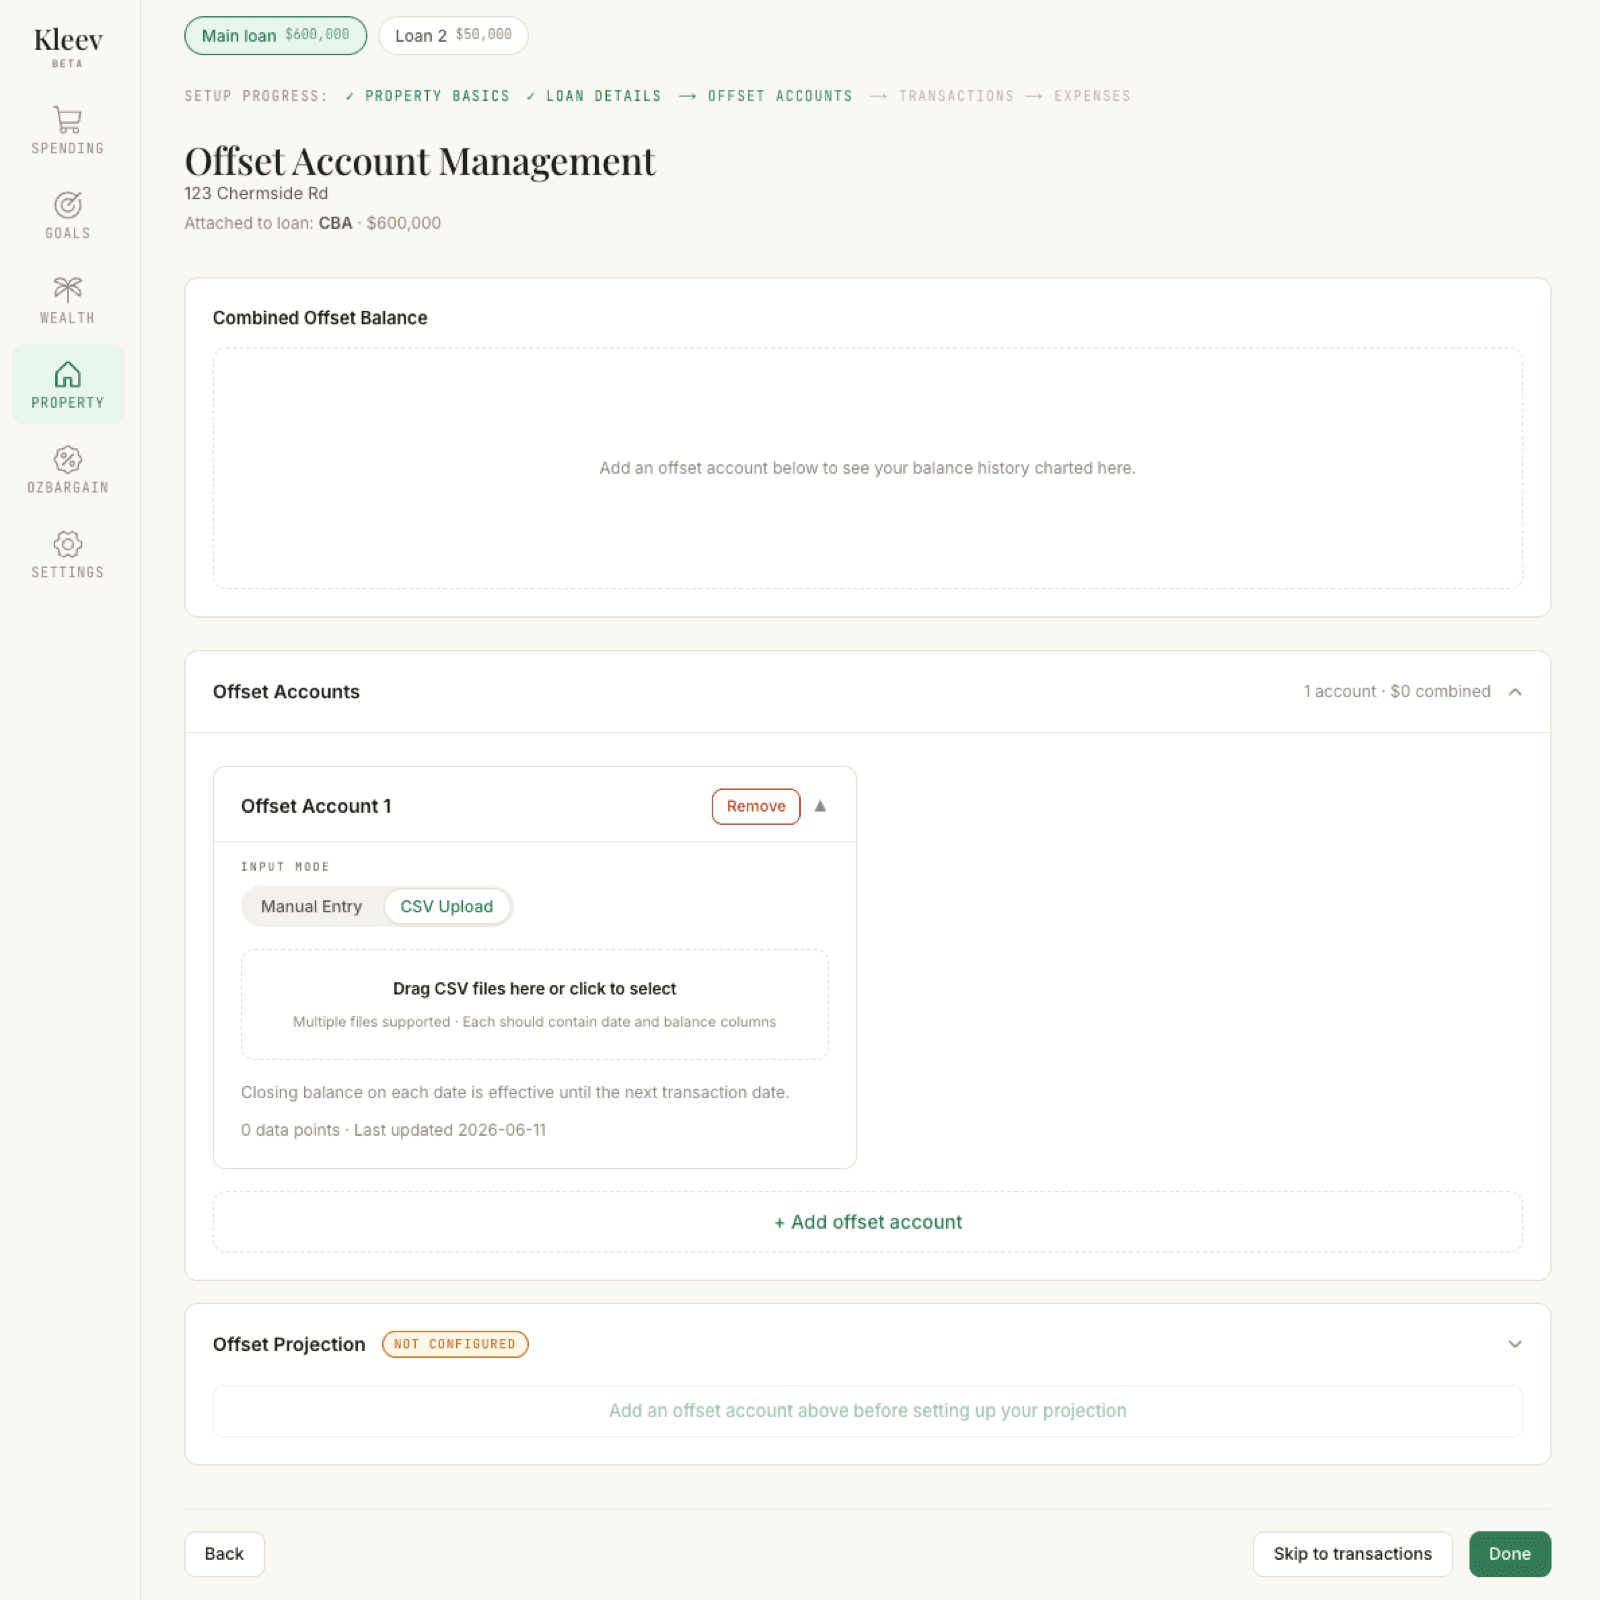The image size is (1600, 1600).
Task: Switch to Loan 2 $50,000 tab
Action: 453,36
